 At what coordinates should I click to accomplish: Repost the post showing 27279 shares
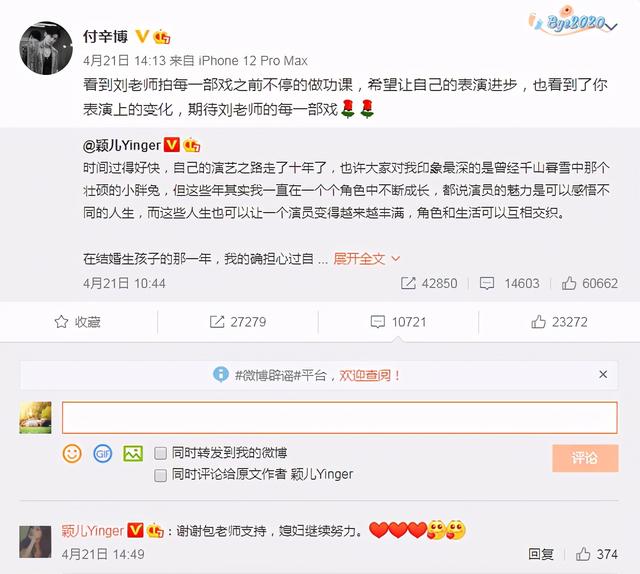(x=238, y=322)
